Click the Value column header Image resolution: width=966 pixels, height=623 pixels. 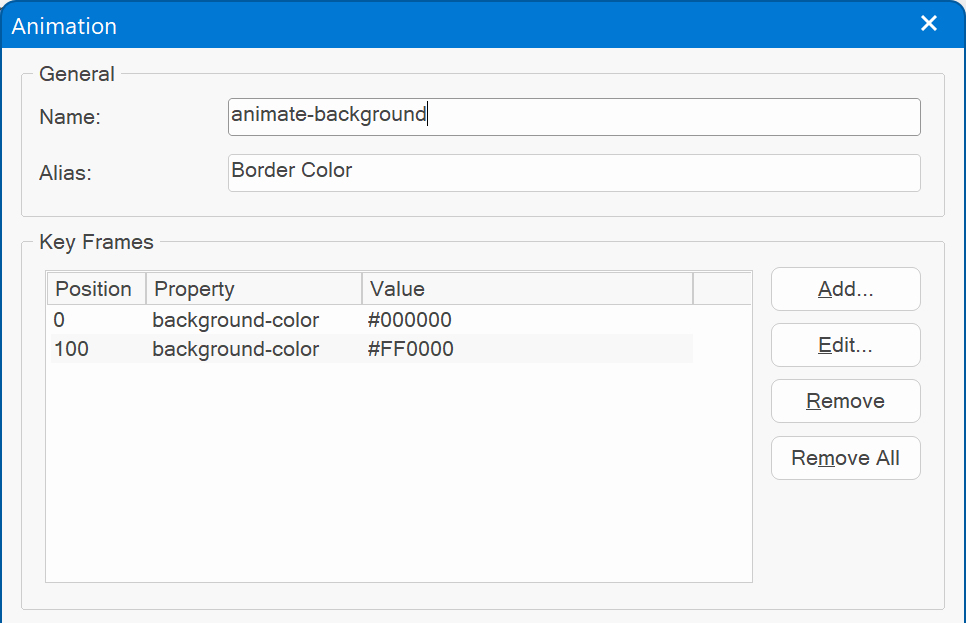526,289
